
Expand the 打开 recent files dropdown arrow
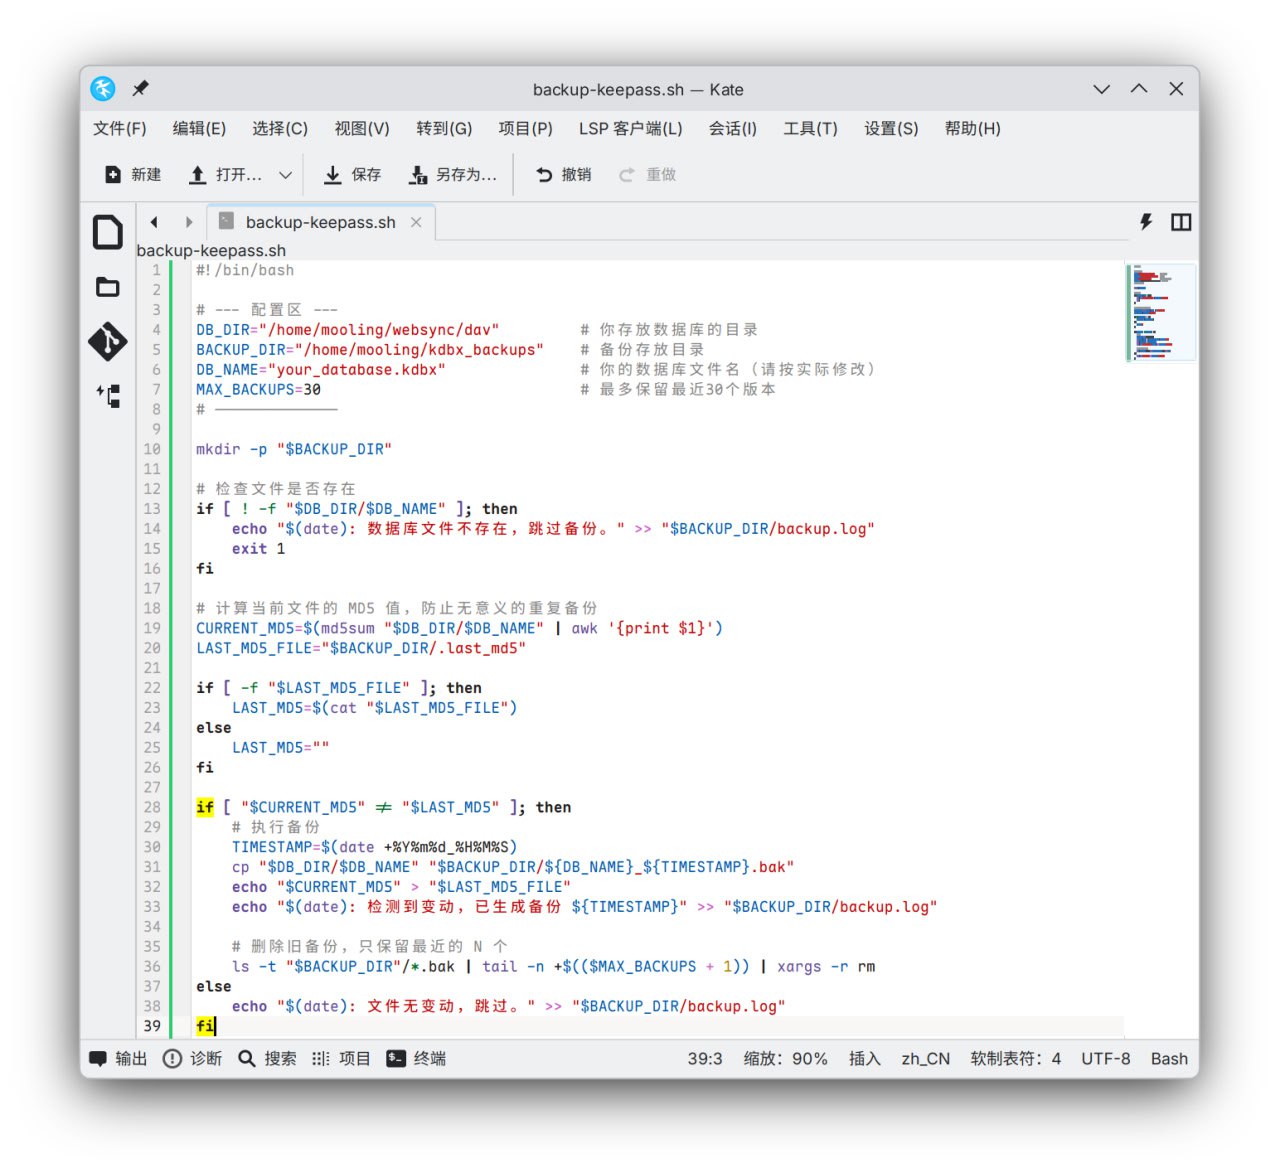[285, 175]
